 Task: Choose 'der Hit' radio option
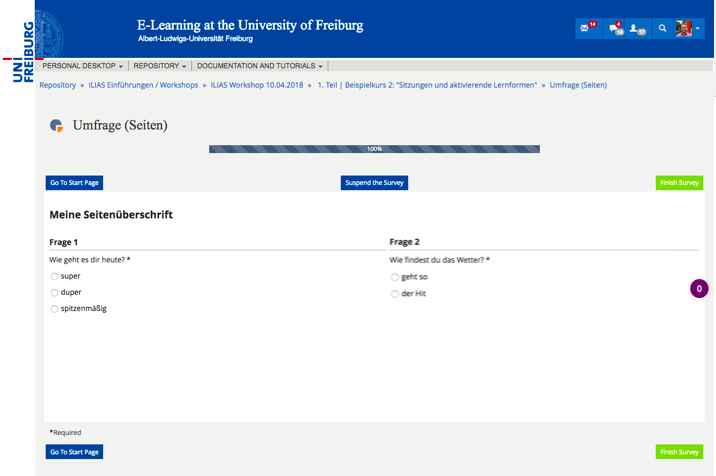tap(395, 294)
